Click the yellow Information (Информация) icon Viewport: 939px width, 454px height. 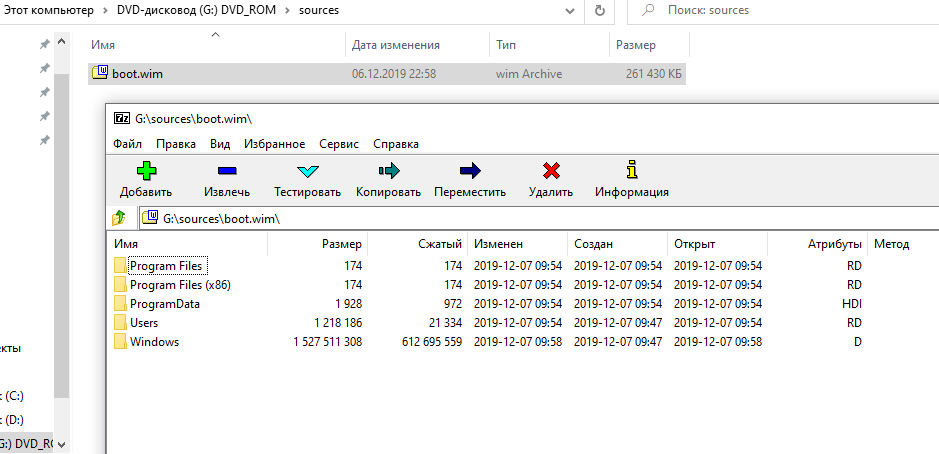(631, 170)
